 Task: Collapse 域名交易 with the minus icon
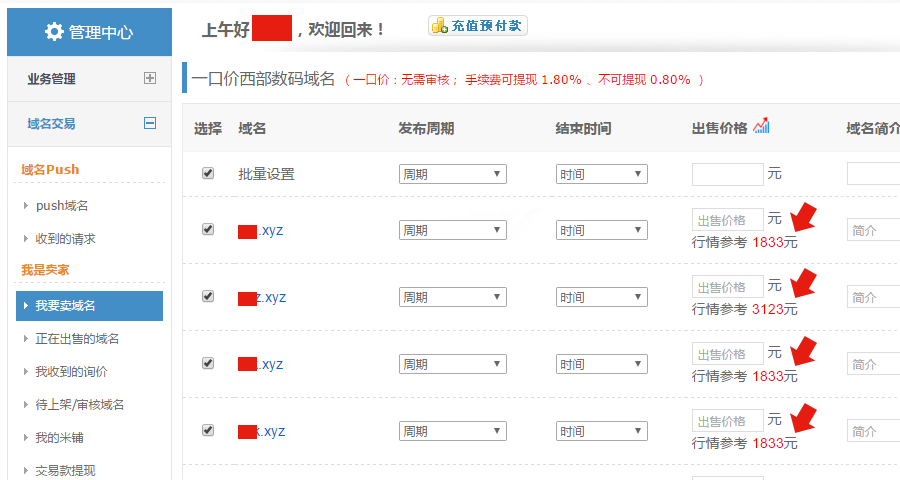tap(150, 123)
